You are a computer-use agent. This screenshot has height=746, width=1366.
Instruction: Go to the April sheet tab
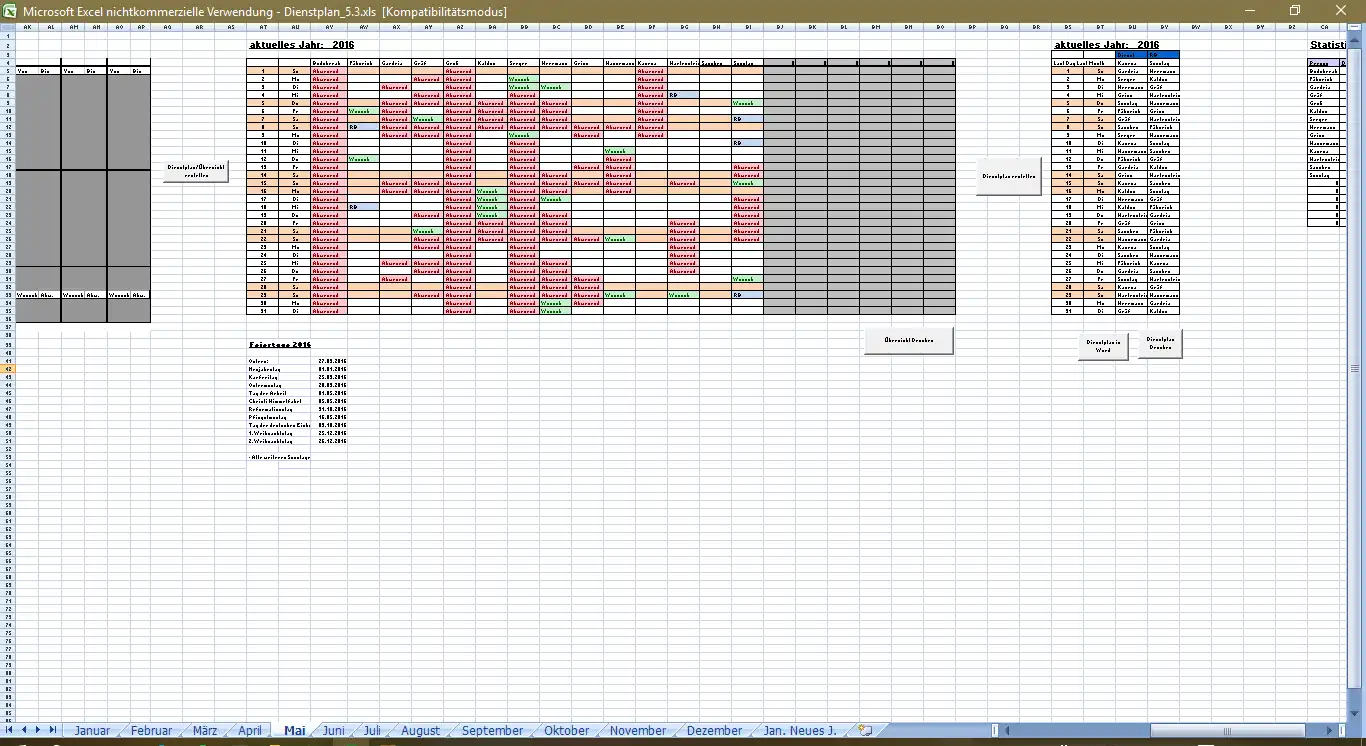click(250, 731)
